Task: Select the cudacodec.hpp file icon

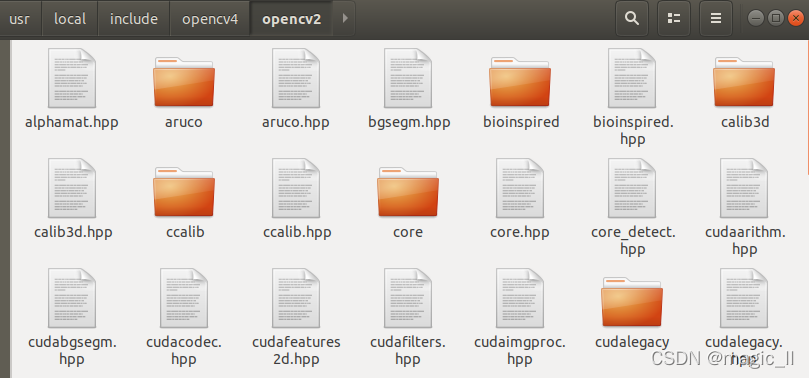Action: click(184, 298)
